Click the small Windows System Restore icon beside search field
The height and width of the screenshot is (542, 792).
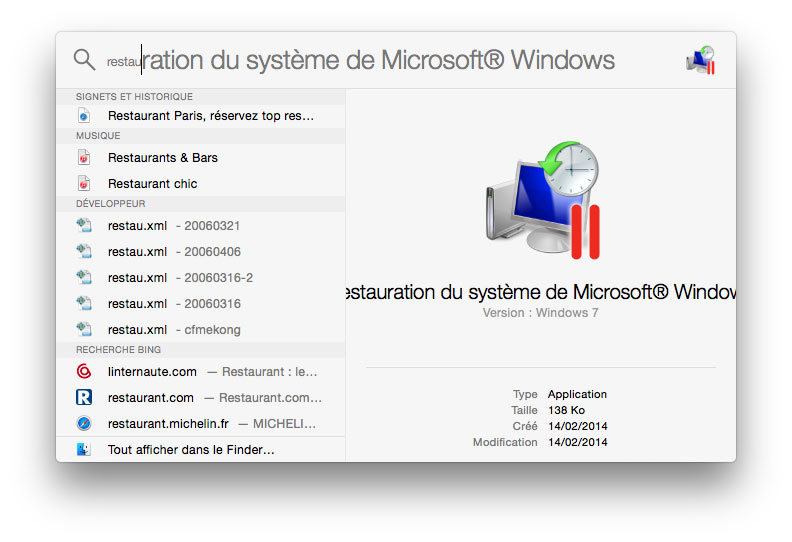(701, 60)
